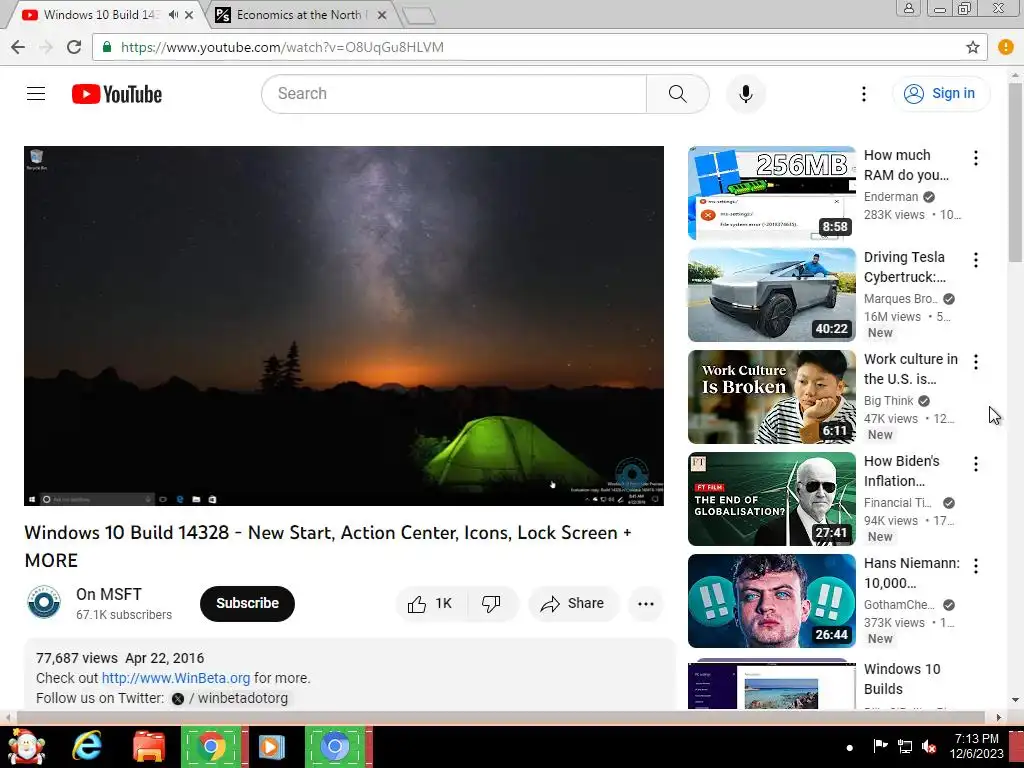Open the WinBeta.org link
This screenshot has width=1024, height=768.
176,678
